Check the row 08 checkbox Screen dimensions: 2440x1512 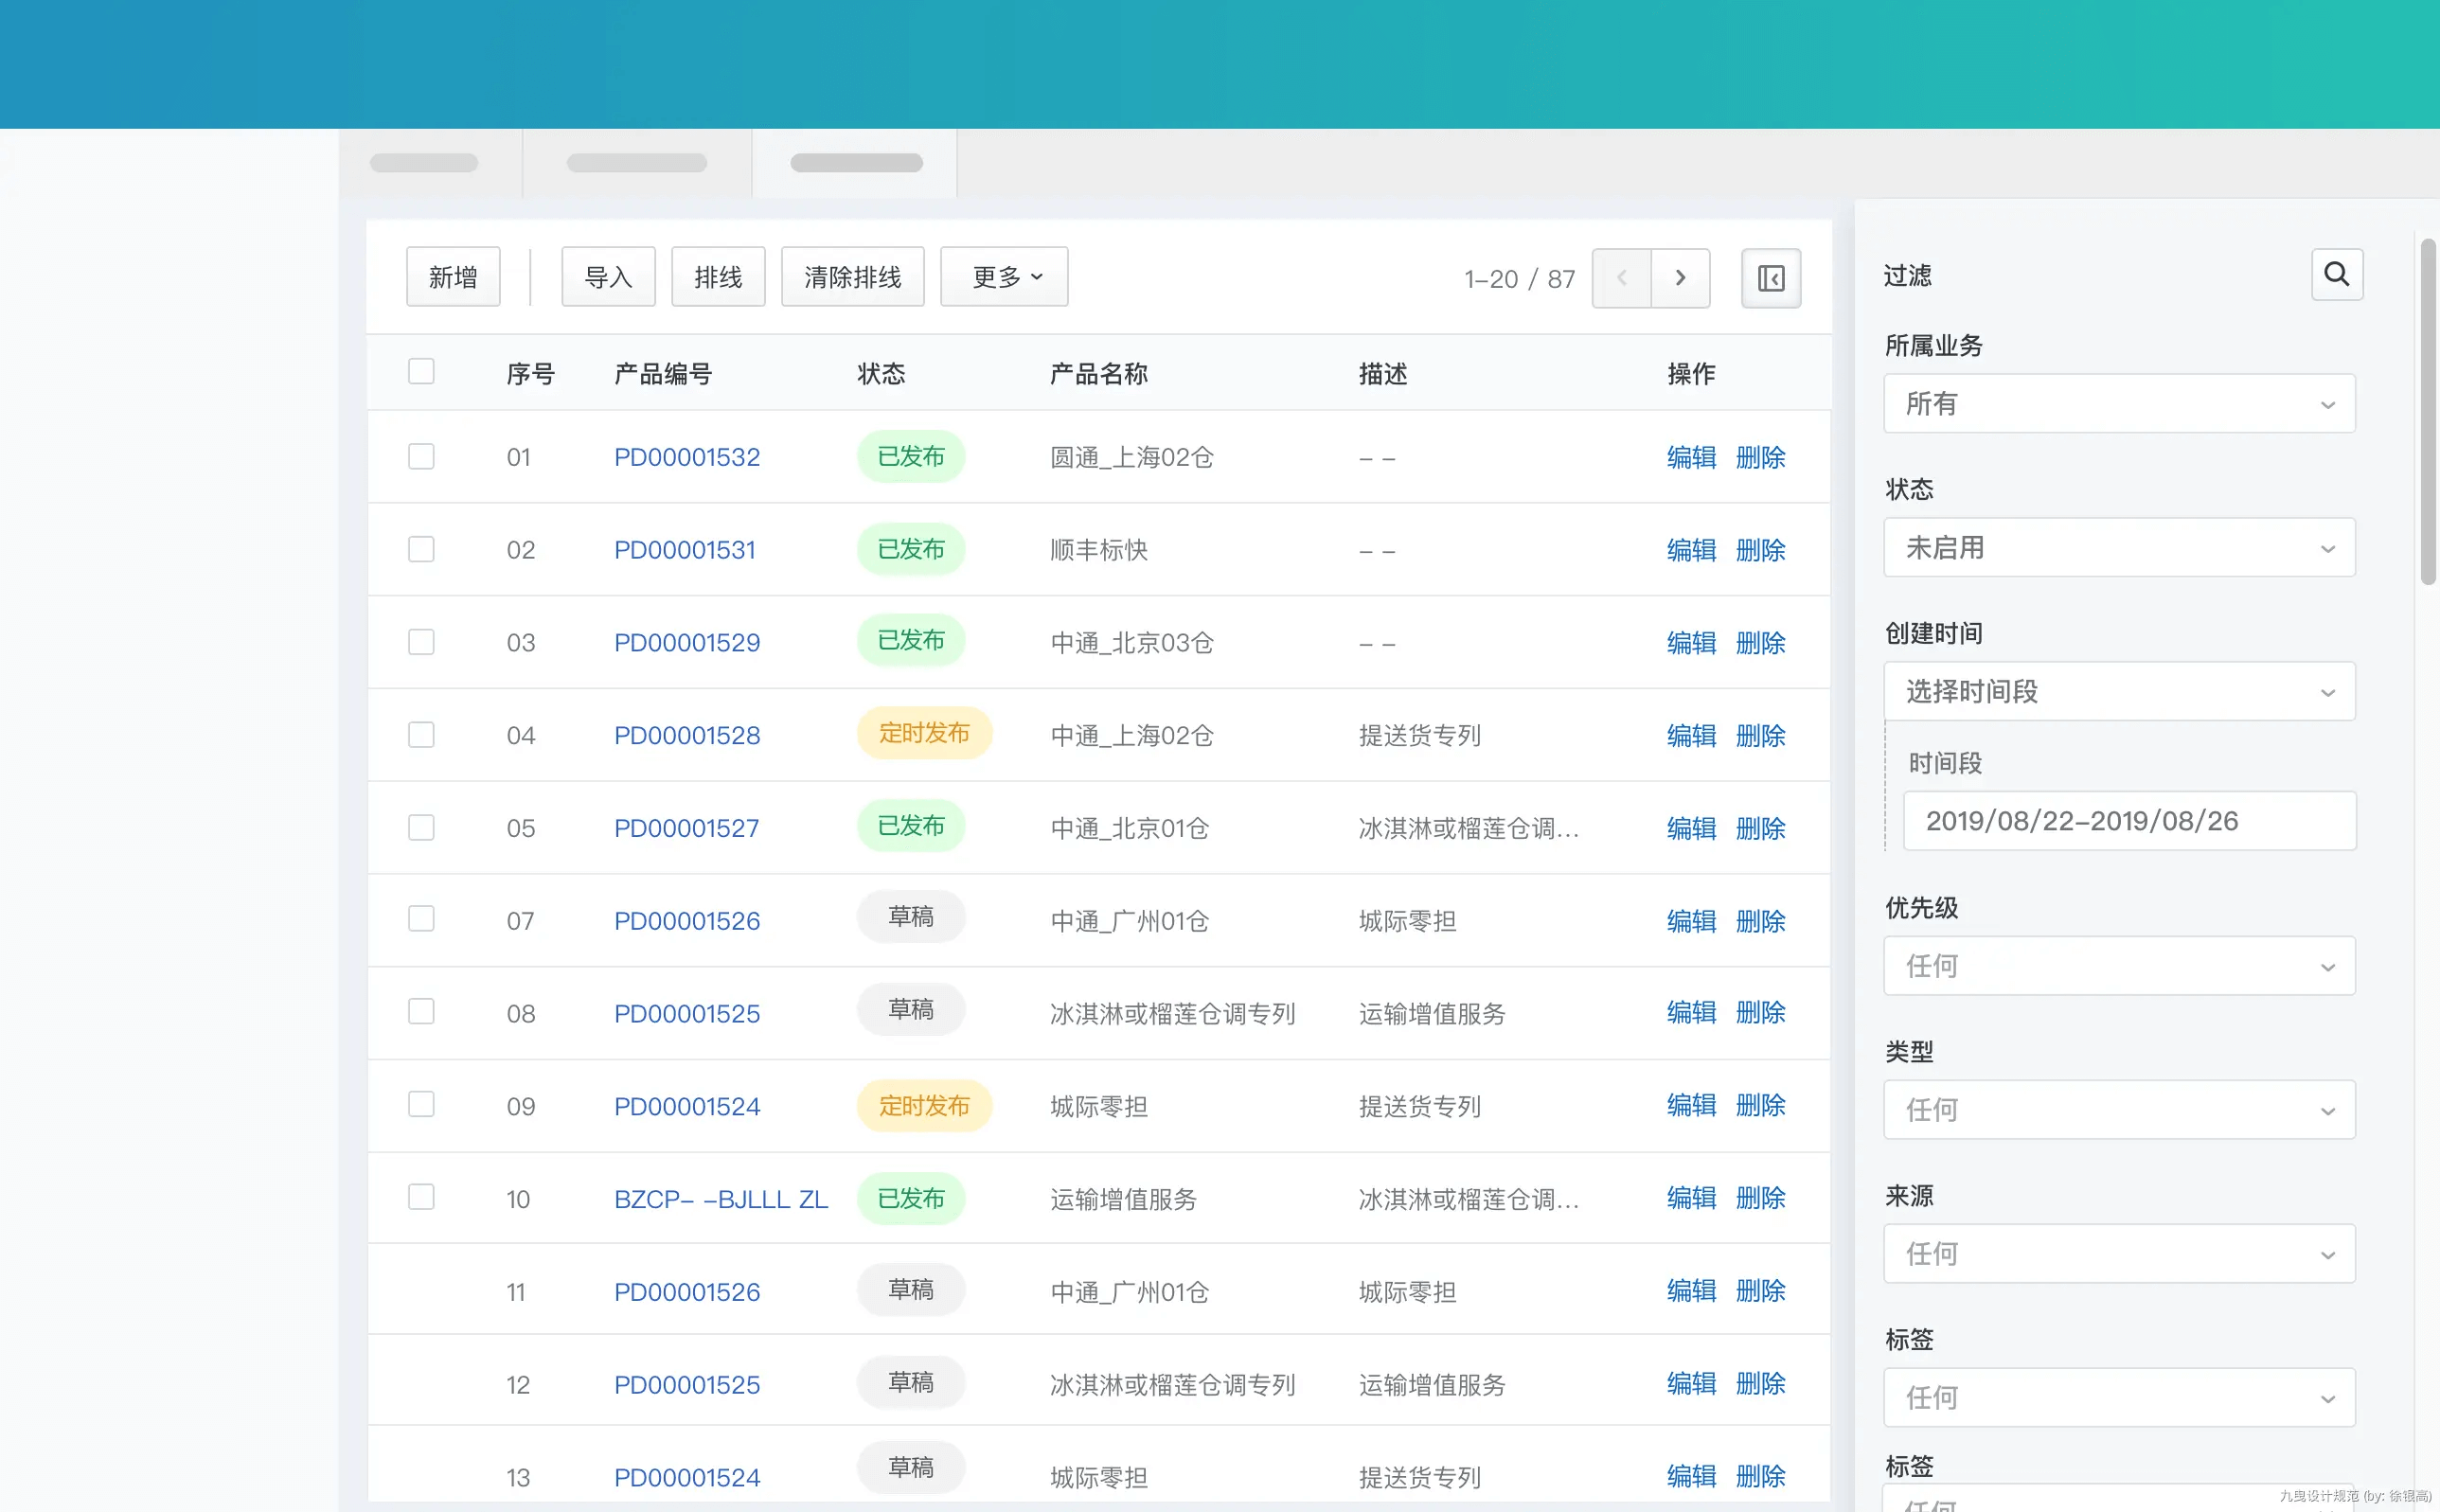pos(421,1011)
